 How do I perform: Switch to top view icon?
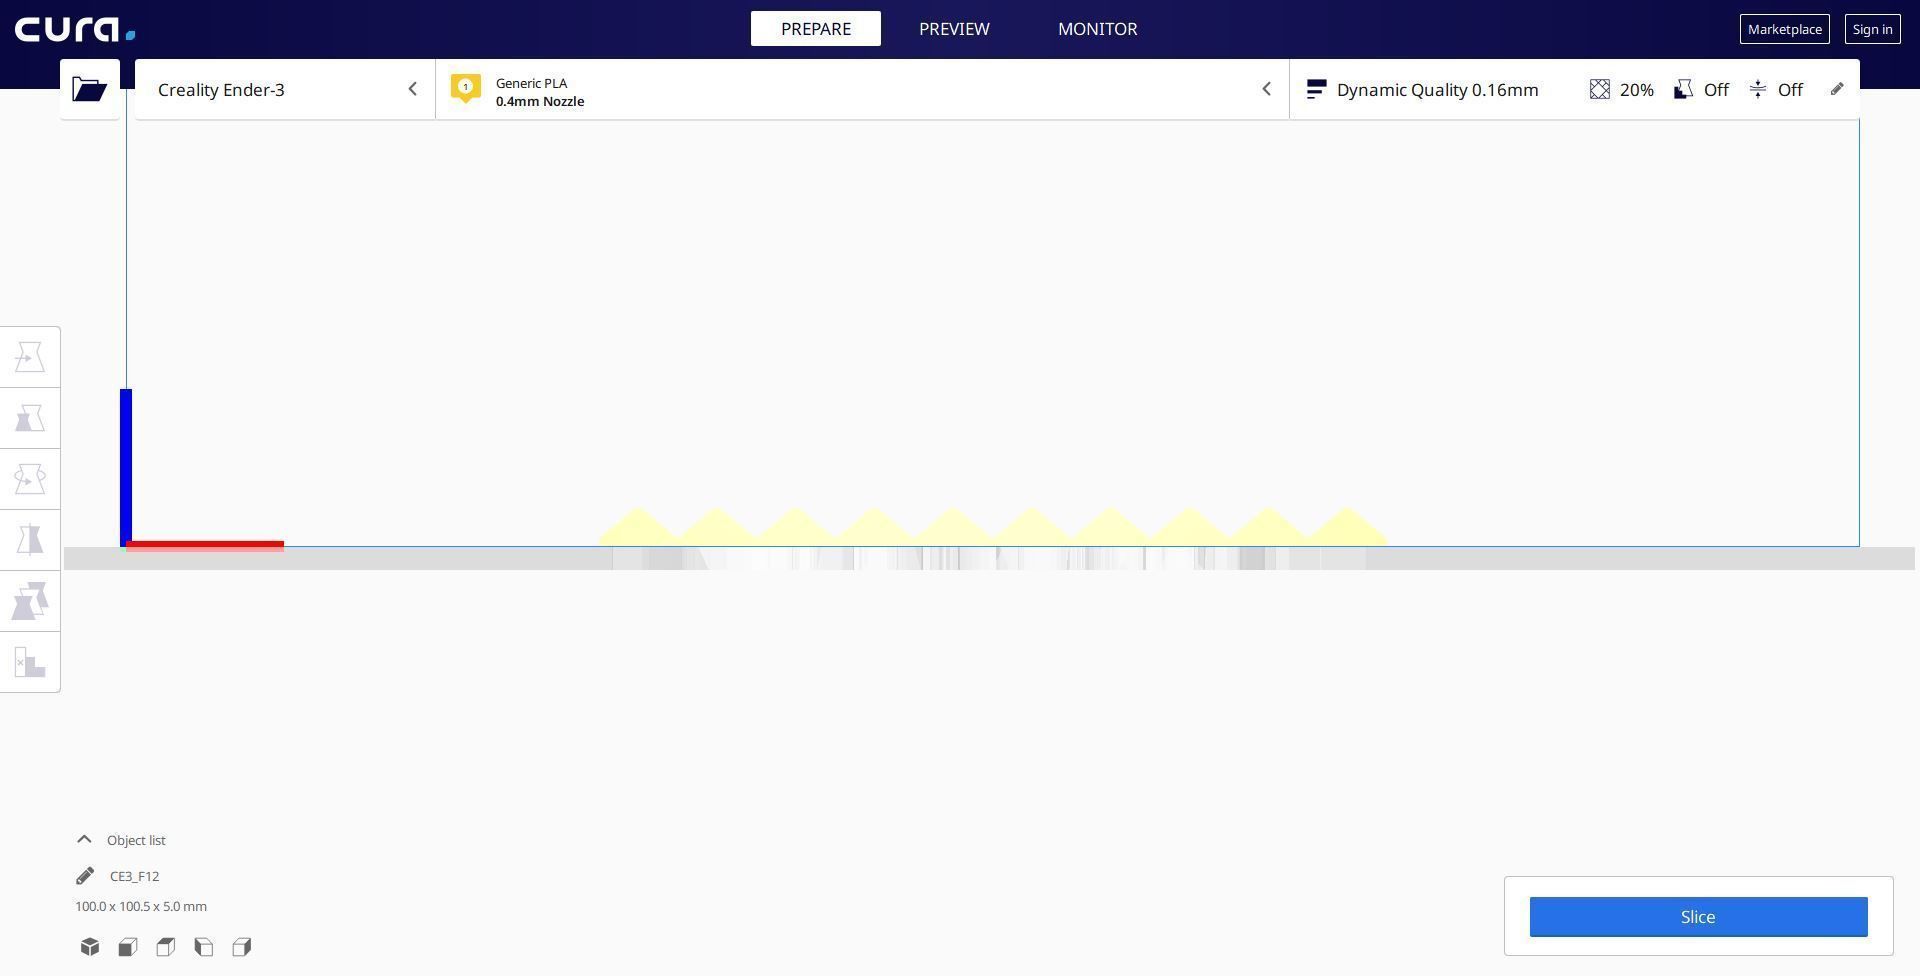[x=166, y=947]
